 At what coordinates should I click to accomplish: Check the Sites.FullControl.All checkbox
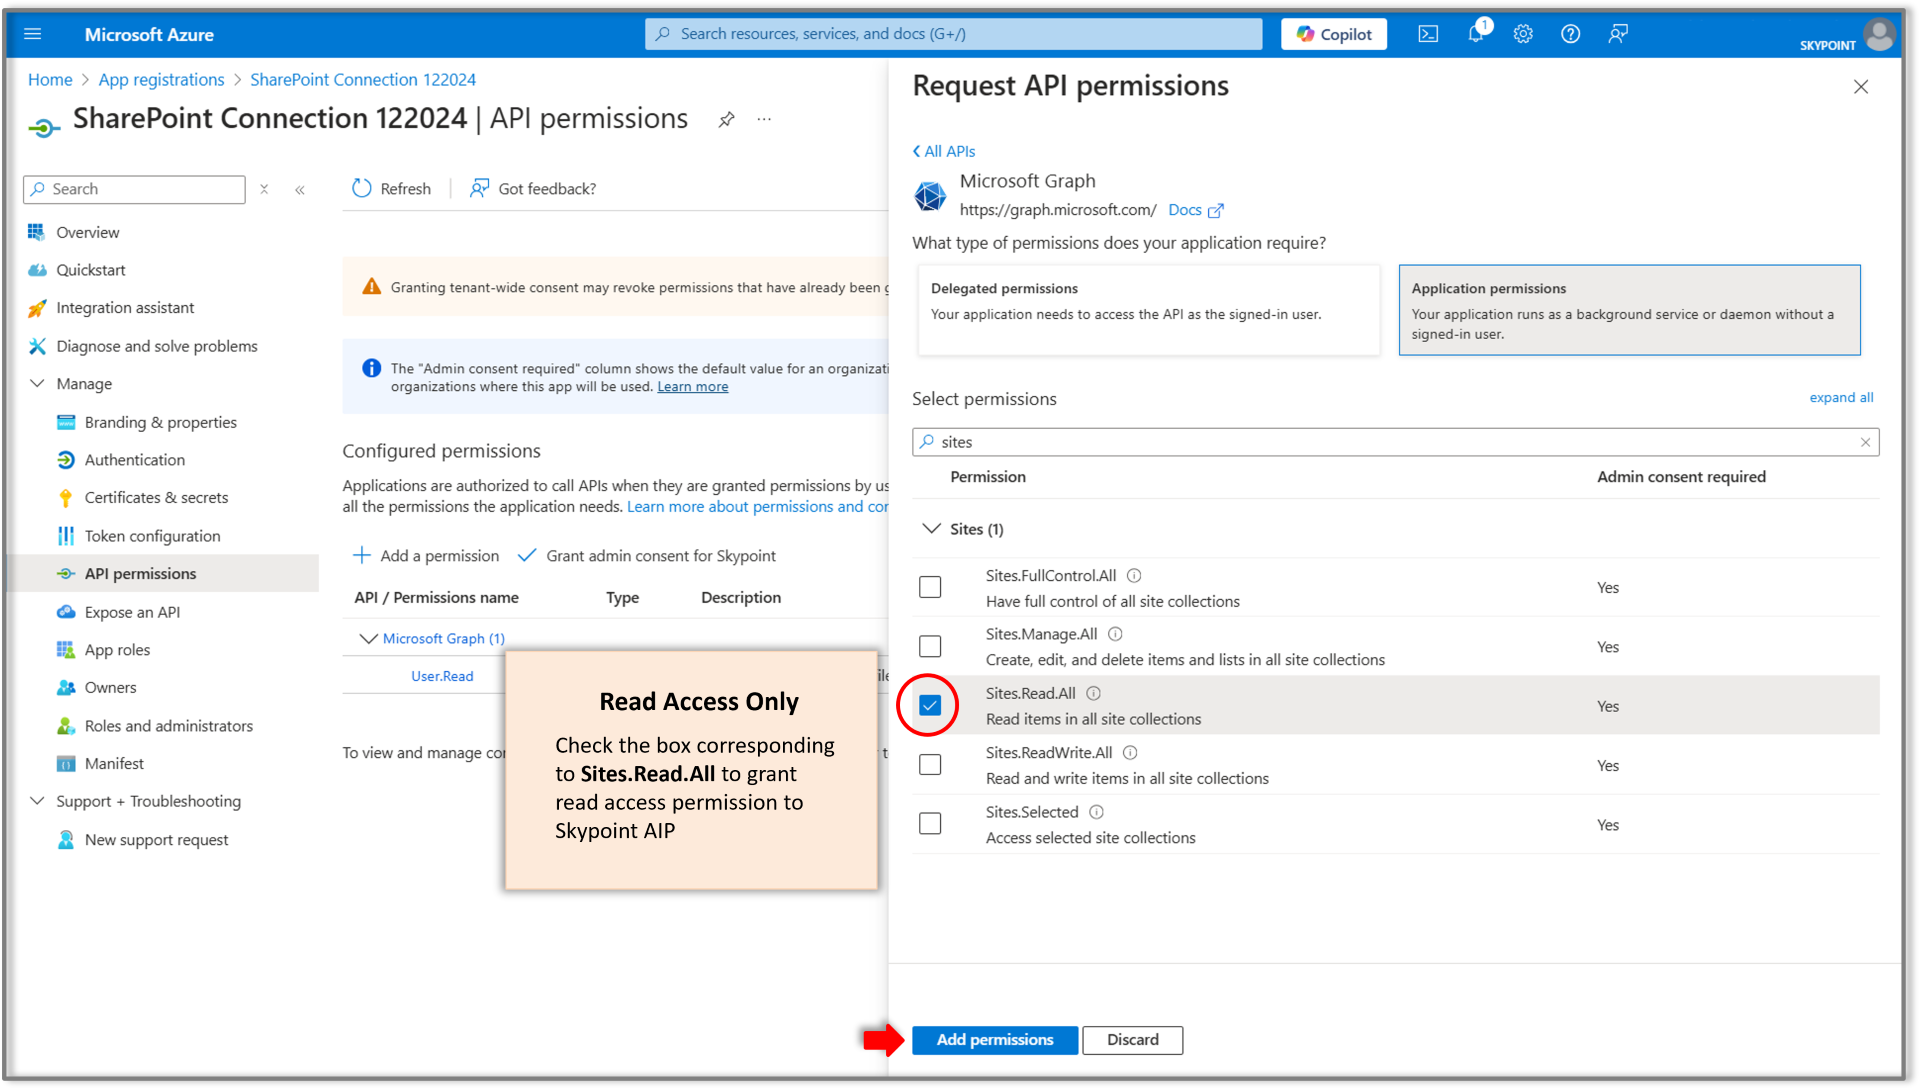tap(930, 587)
